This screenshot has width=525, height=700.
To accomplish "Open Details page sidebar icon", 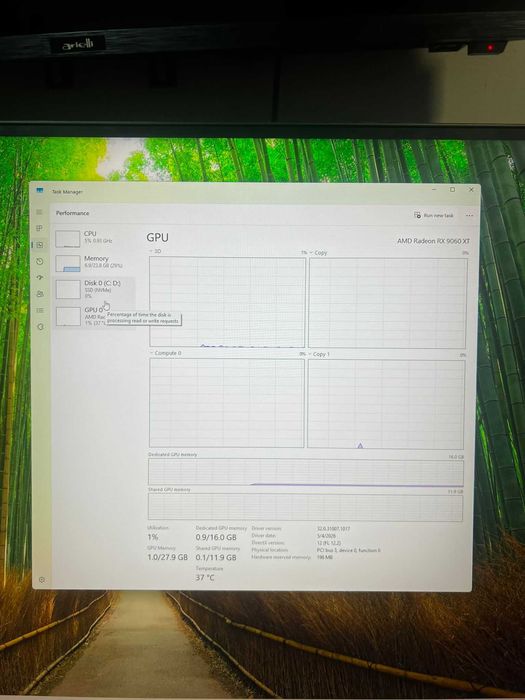I will pyautogui.click(x=40, y=310).
